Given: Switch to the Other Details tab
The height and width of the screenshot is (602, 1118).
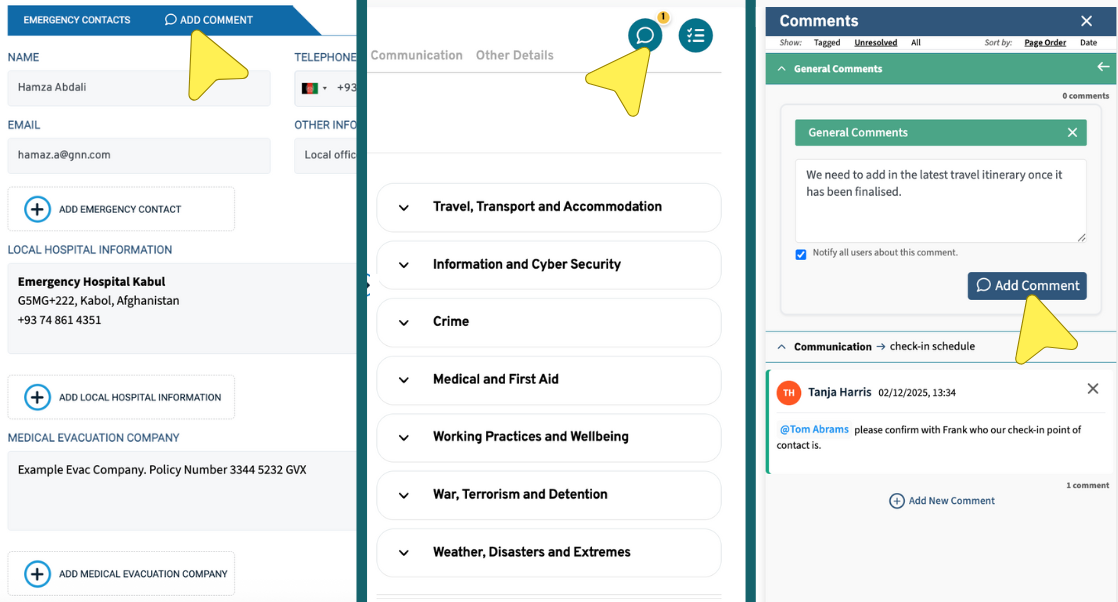Looking at the screenshot, I should tap(514, 56).
